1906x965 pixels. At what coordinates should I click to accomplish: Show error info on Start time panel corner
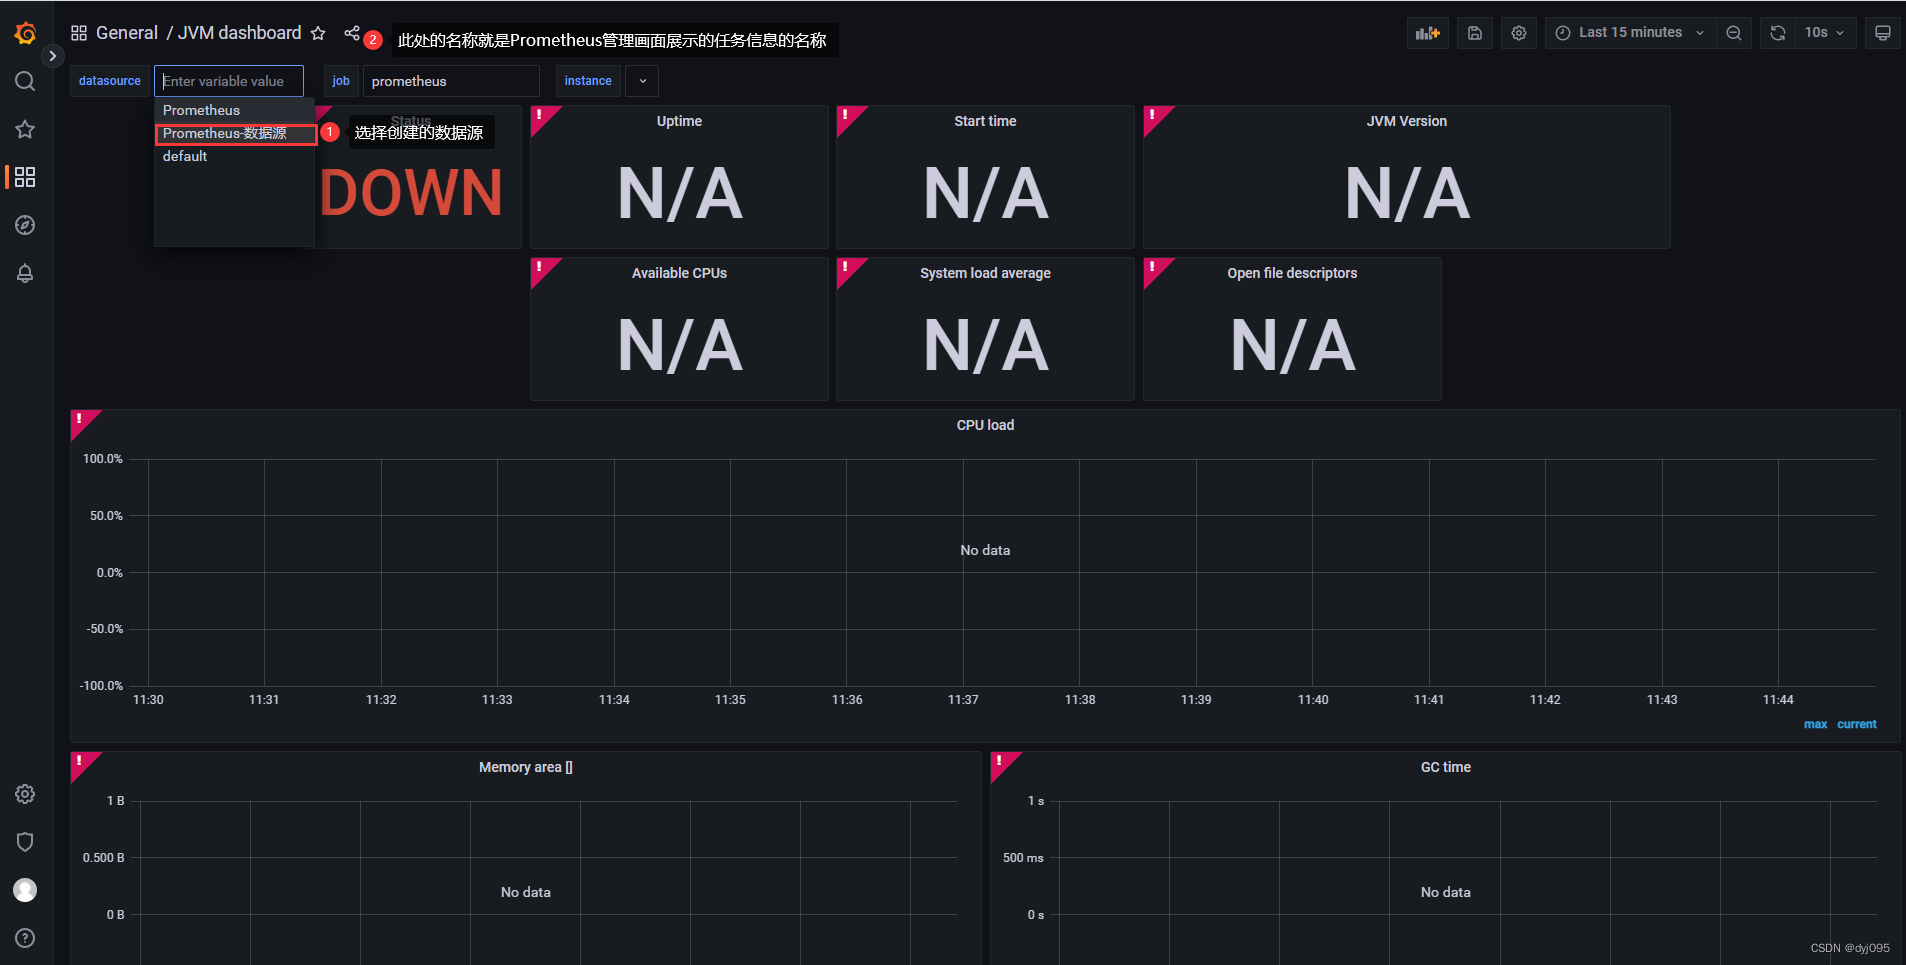click(847, 116)
